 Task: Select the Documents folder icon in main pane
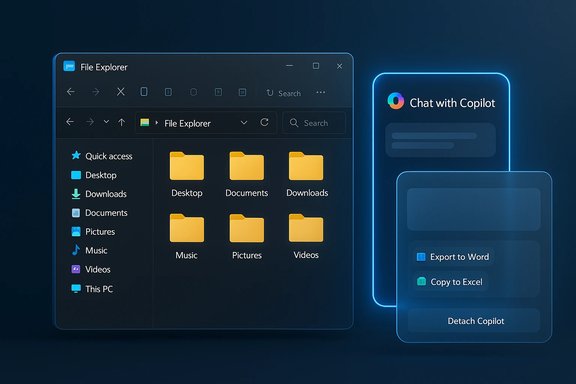coord(246,166)
